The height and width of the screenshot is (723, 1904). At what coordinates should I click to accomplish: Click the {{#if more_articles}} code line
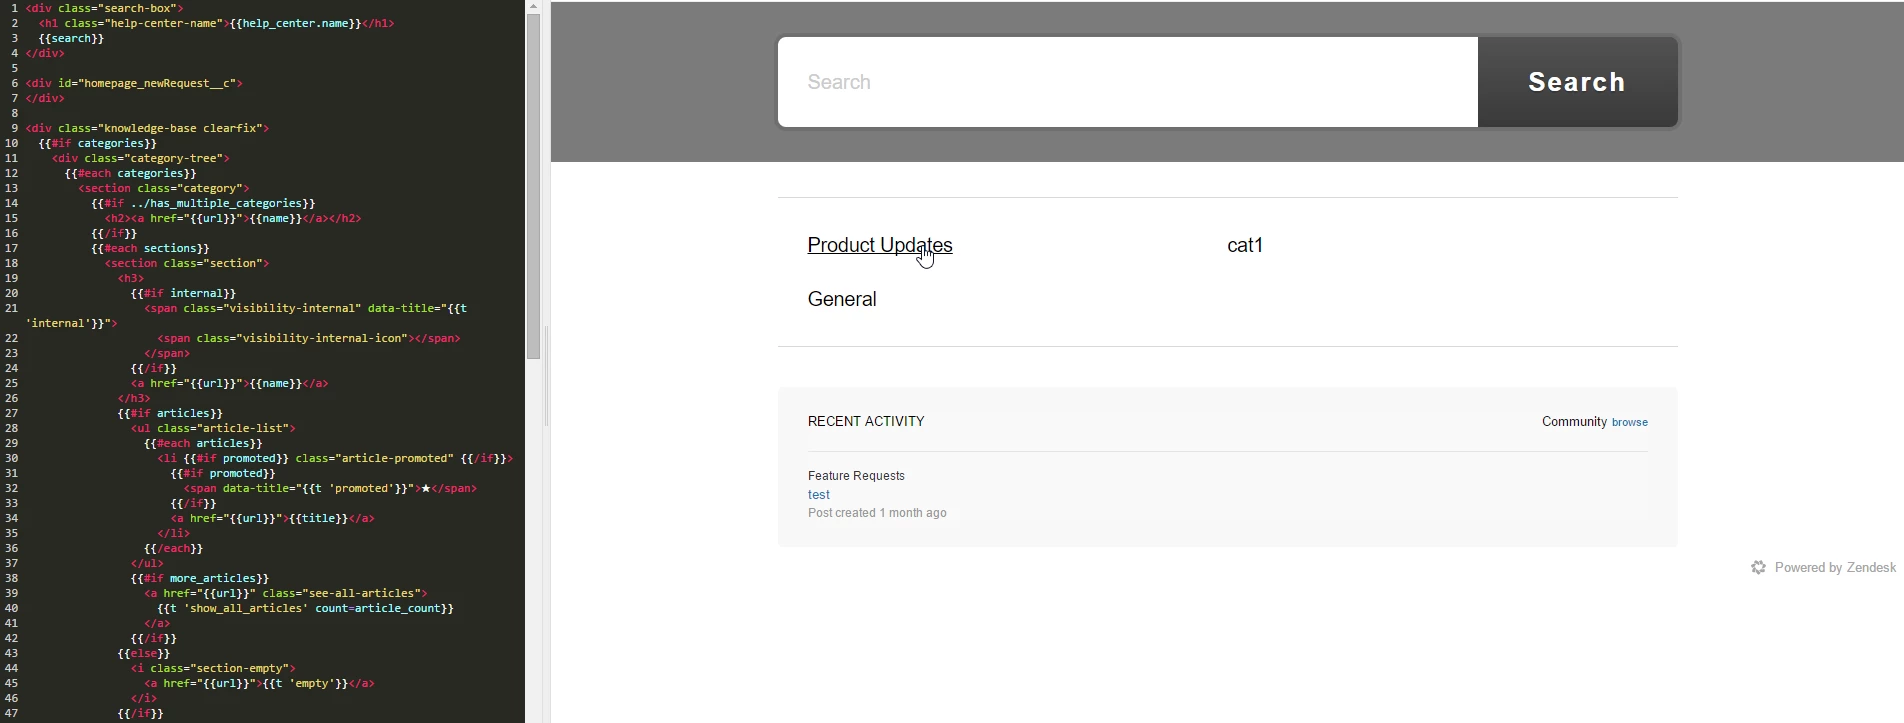click(x=200, y=578)
